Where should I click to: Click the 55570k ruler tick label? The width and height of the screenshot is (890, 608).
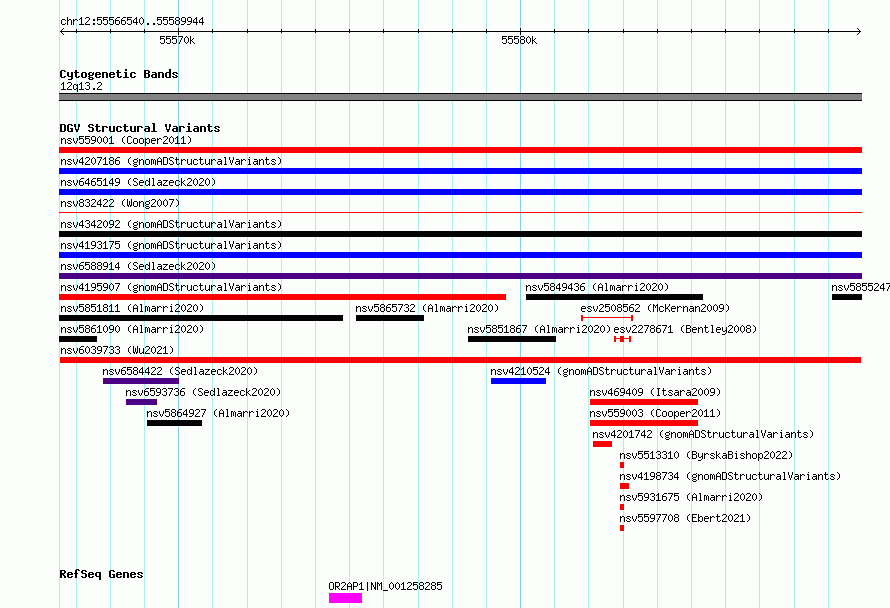point(177,40)
